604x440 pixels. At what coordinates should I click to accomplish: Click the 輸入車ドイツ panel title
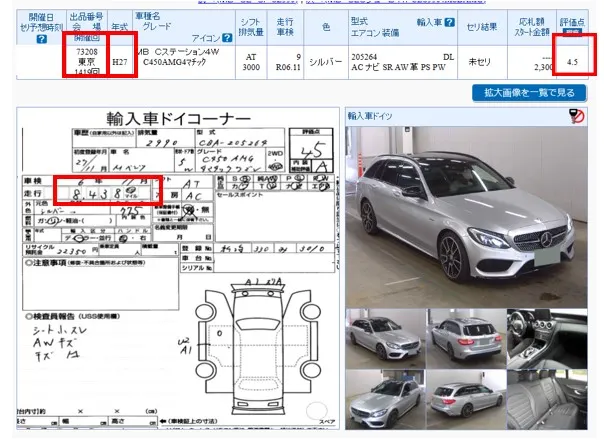(370, 116)
